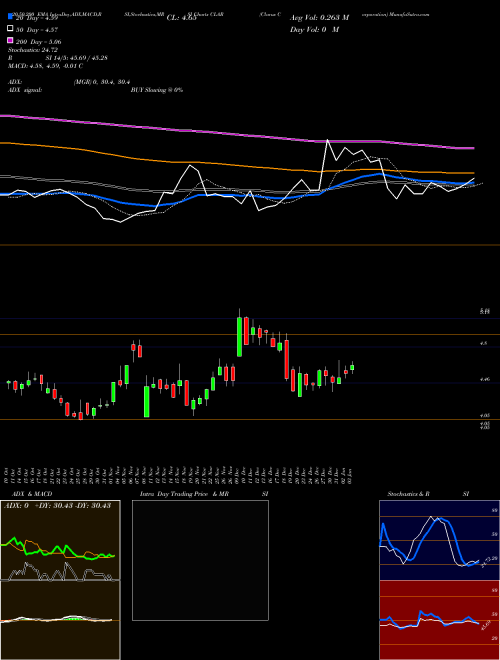Image resolution: width=500 pixels, height=660 pixels.
Task: Click the 'MACD: 4.58, 4.59, -0.01 C' line
Action: [45, 66]
